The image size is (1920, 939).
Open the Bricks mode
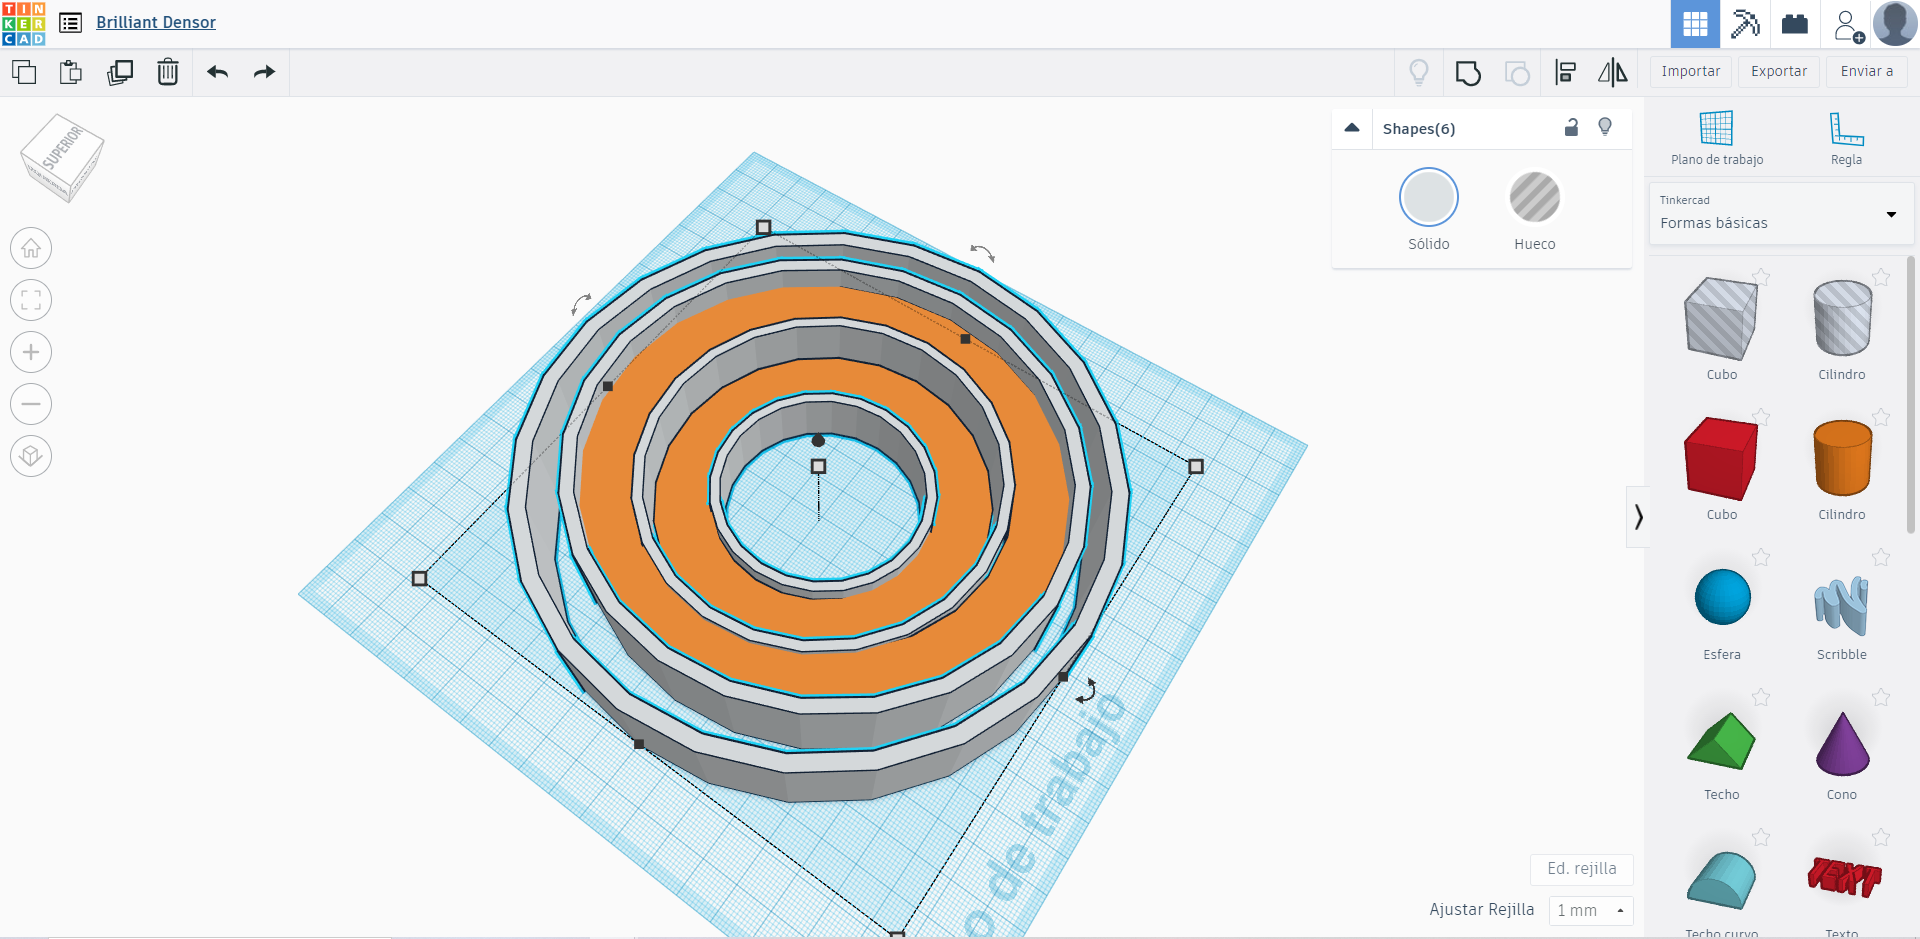1795,24
